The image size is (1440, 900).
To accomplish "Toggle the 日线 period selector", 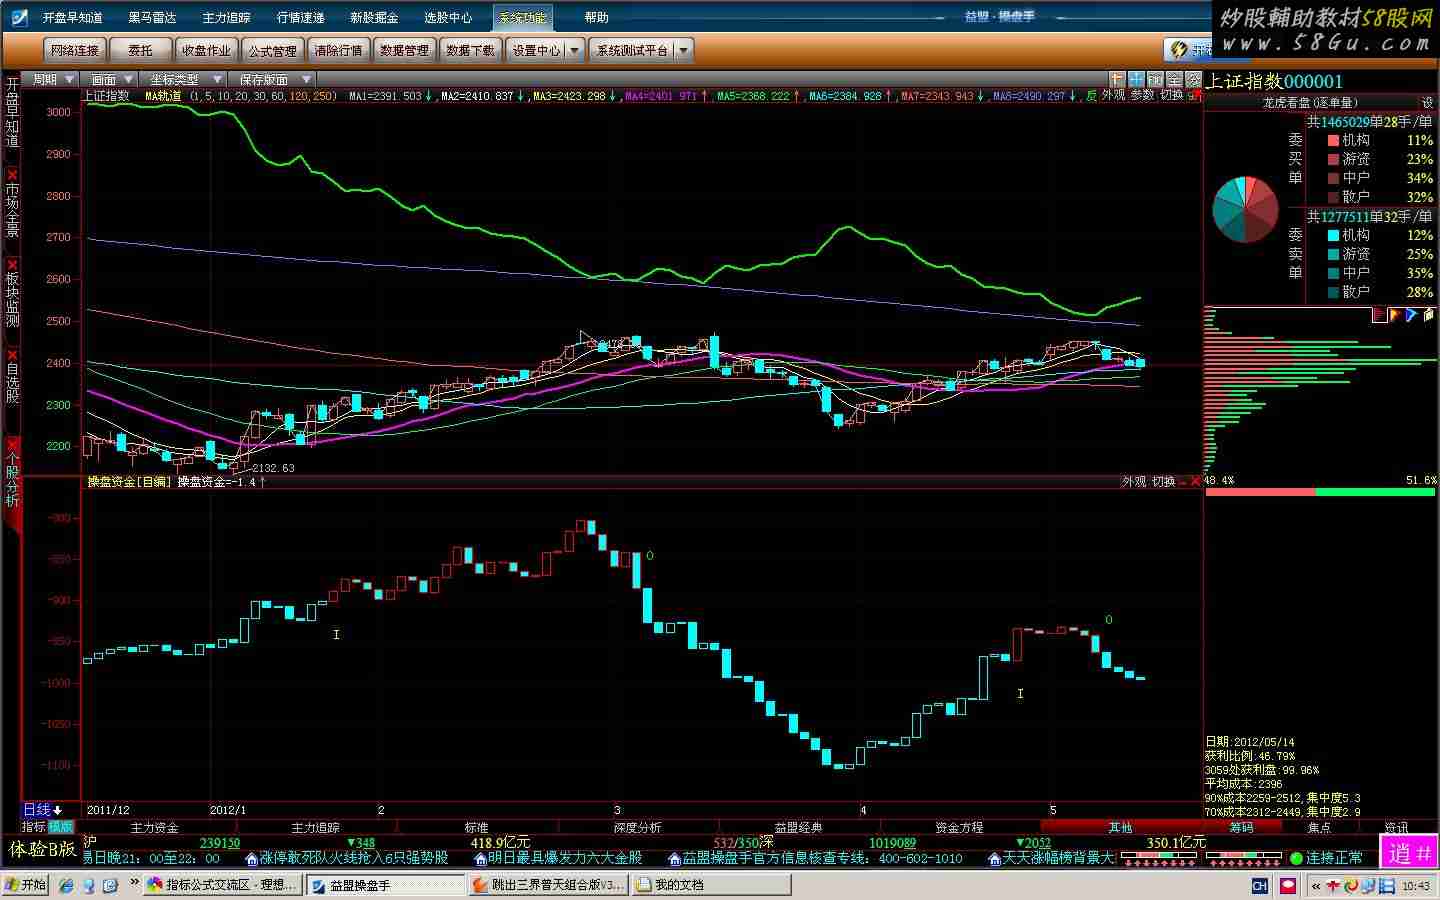I will click(43, 810).
